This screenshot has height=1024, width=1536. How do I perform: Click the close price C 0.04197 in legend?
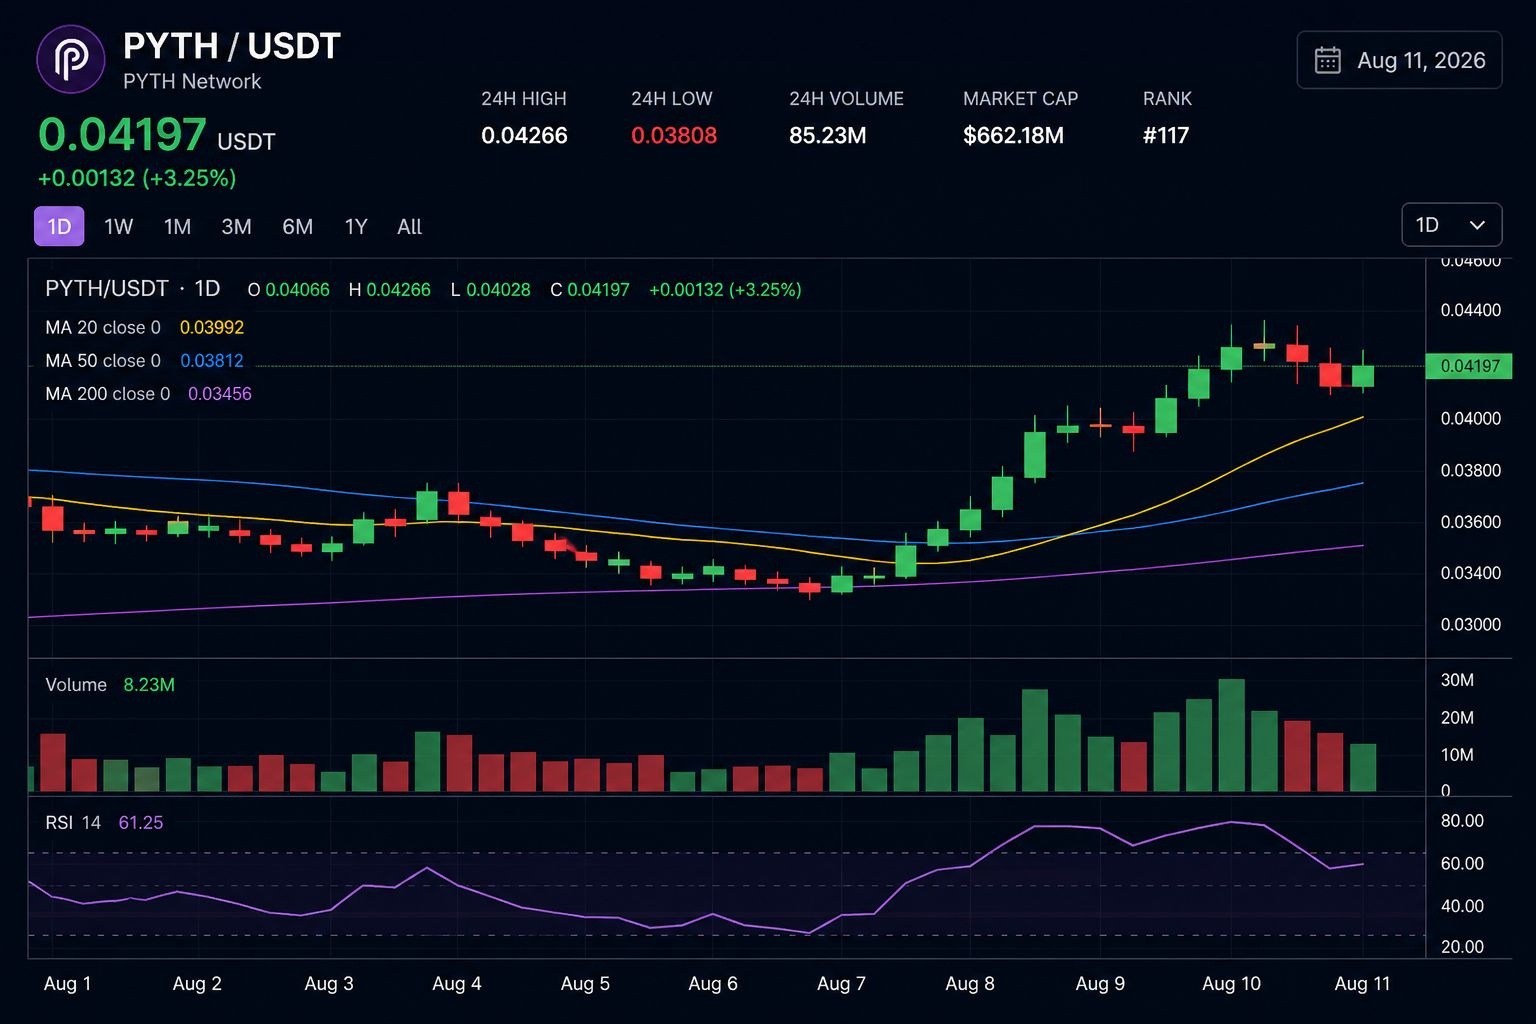point(590,290)
